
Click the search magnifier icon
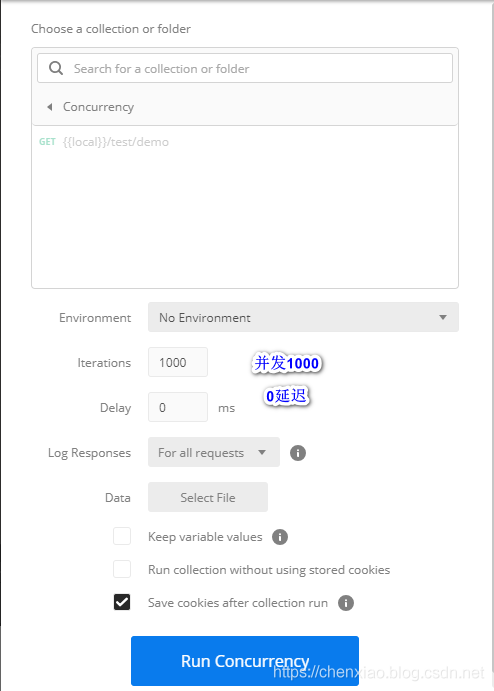coord(56,68)
